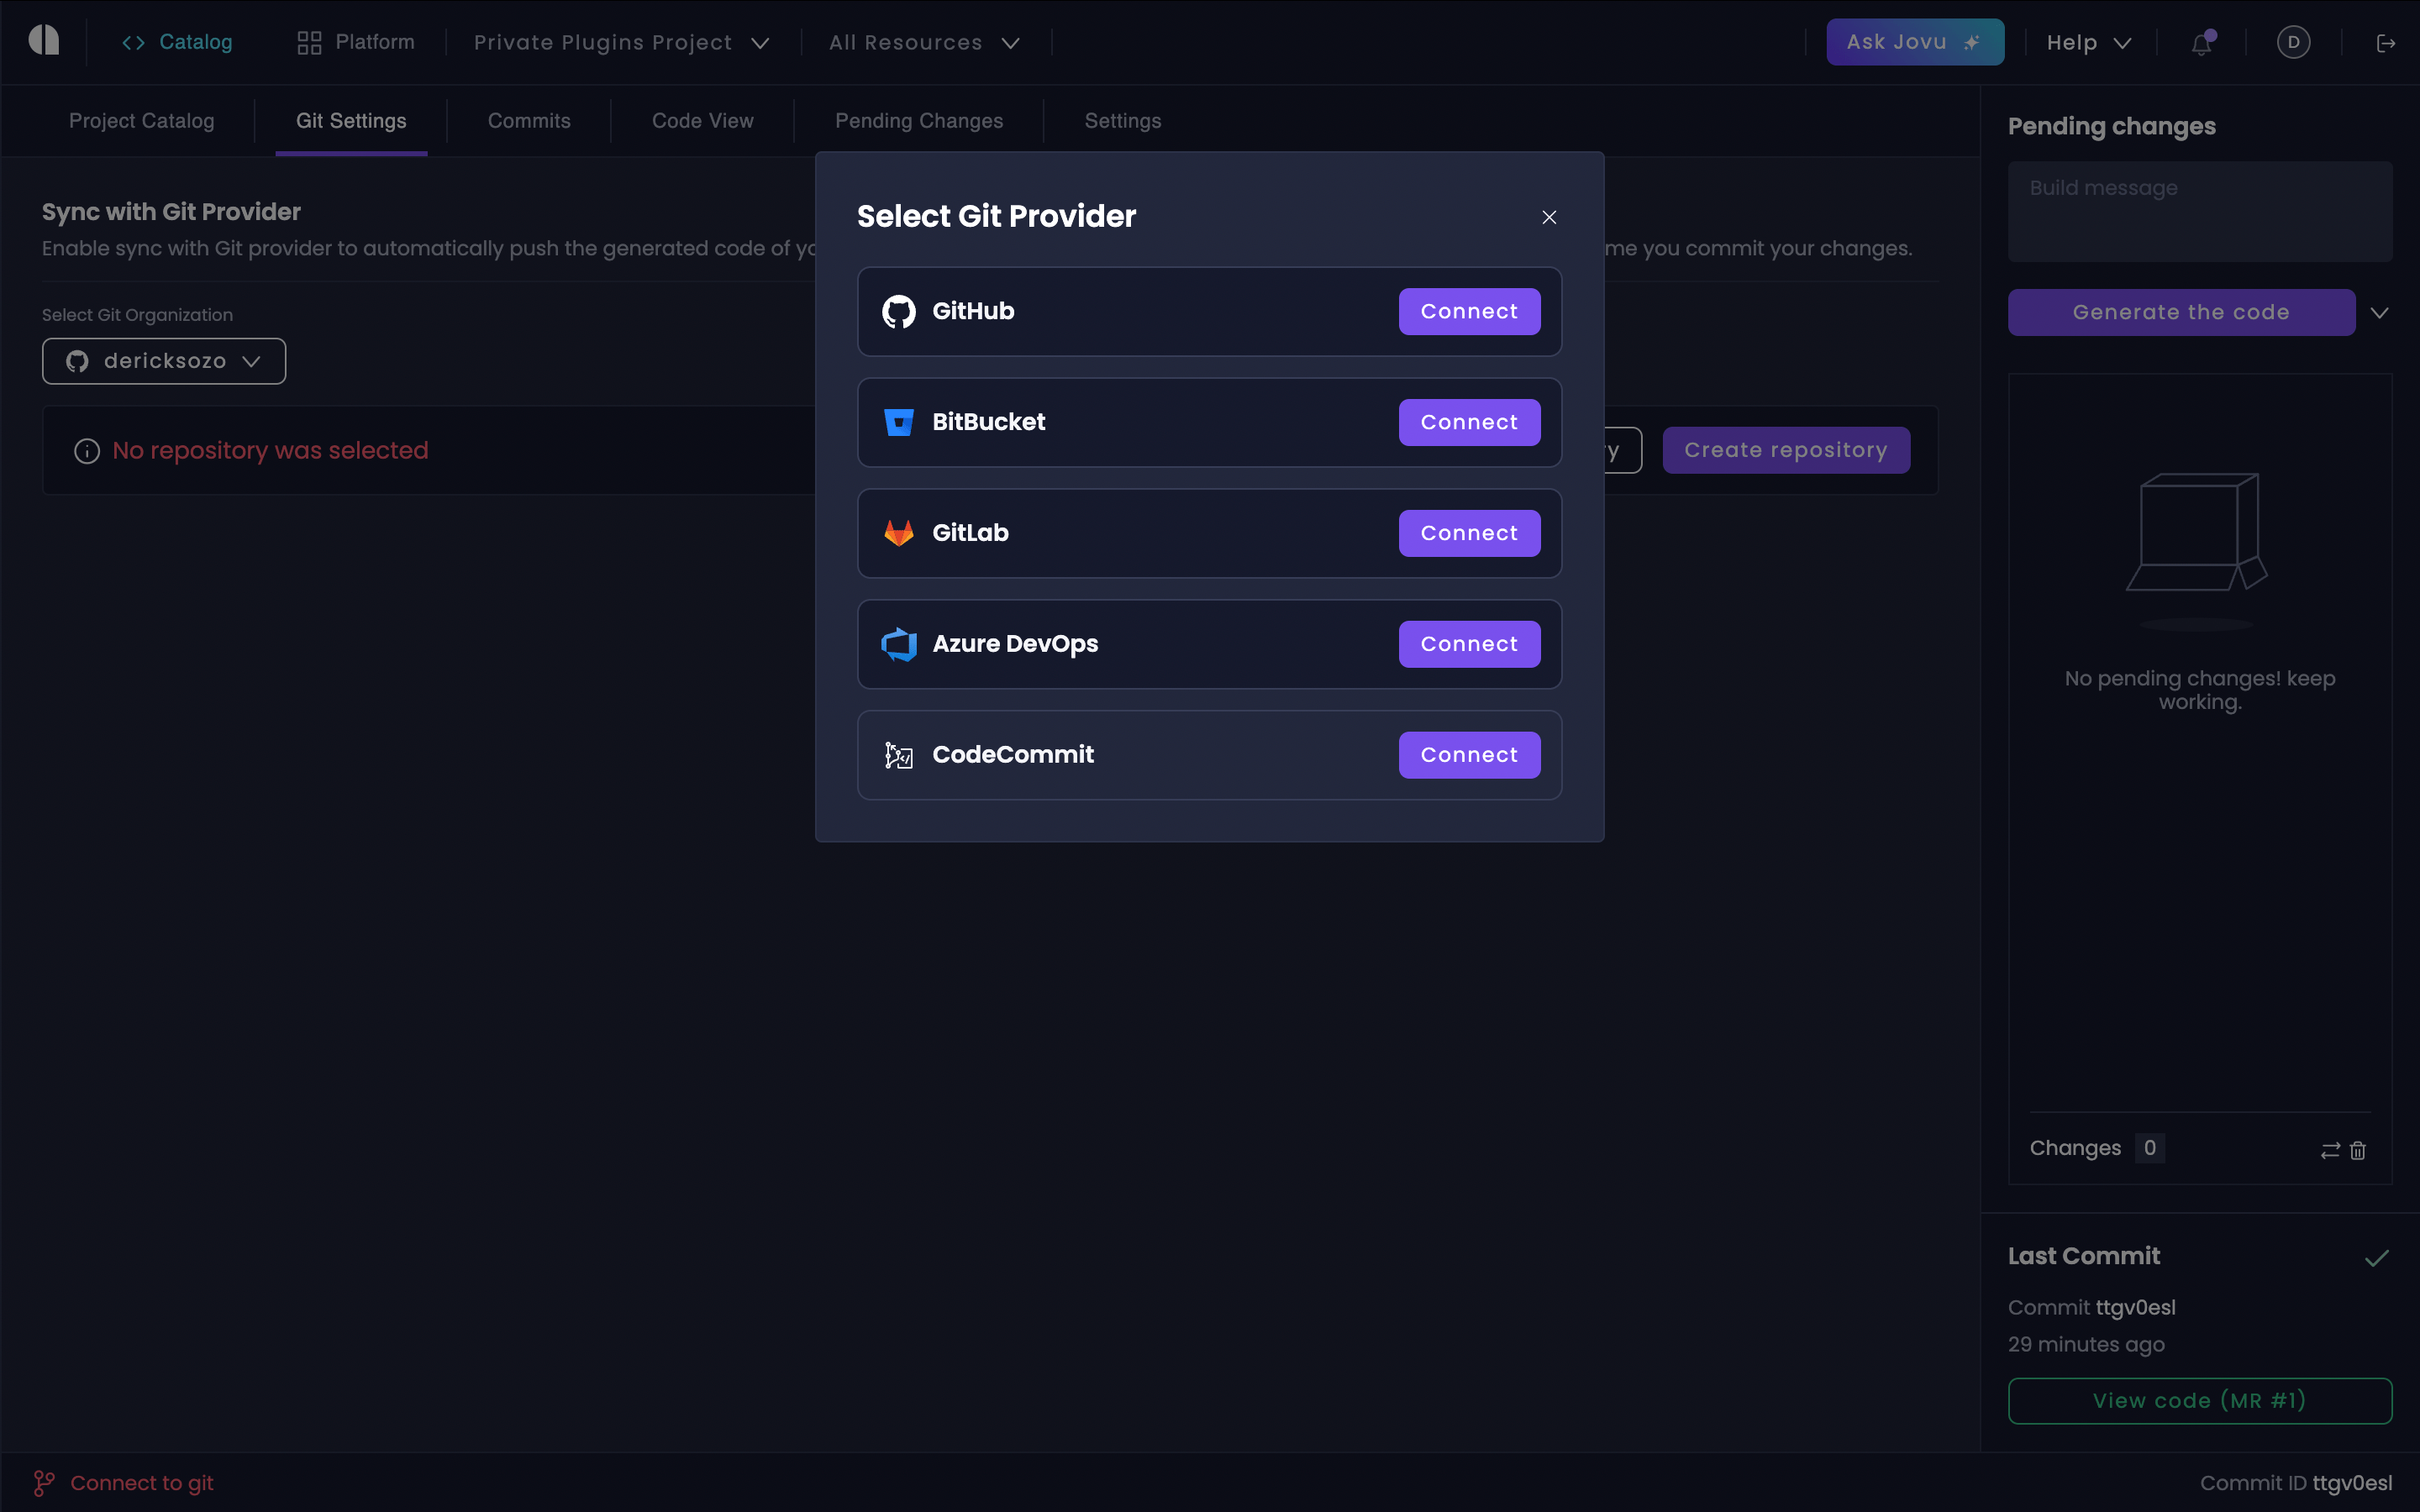Click the info icon near No repository message
The height and width of the screenshot is (1512, 2420).
87,451
